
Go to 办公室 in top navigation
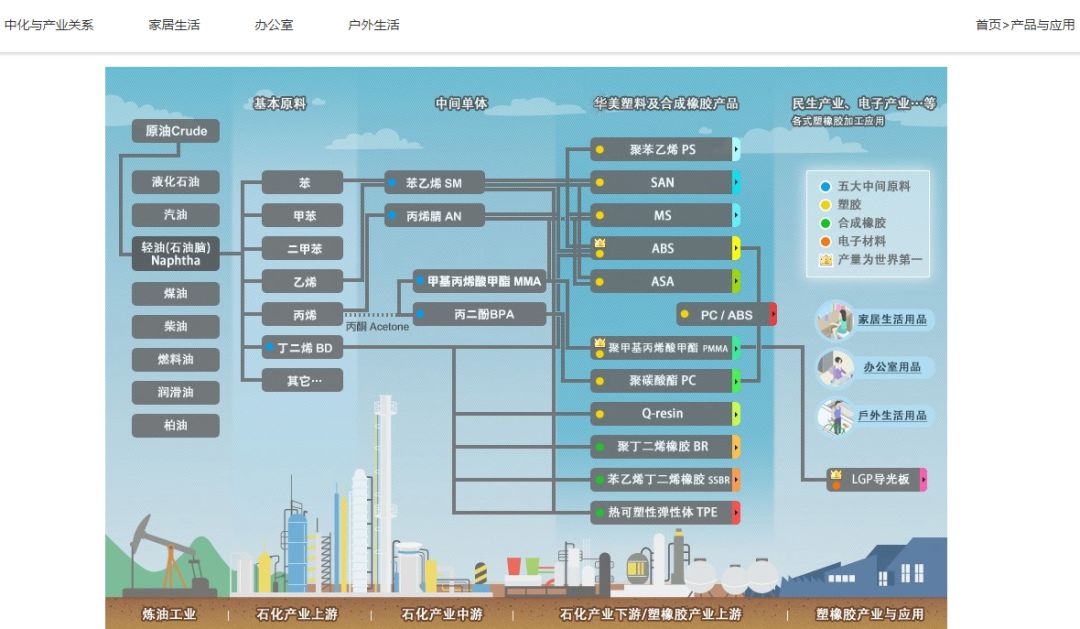click(274, 25)
